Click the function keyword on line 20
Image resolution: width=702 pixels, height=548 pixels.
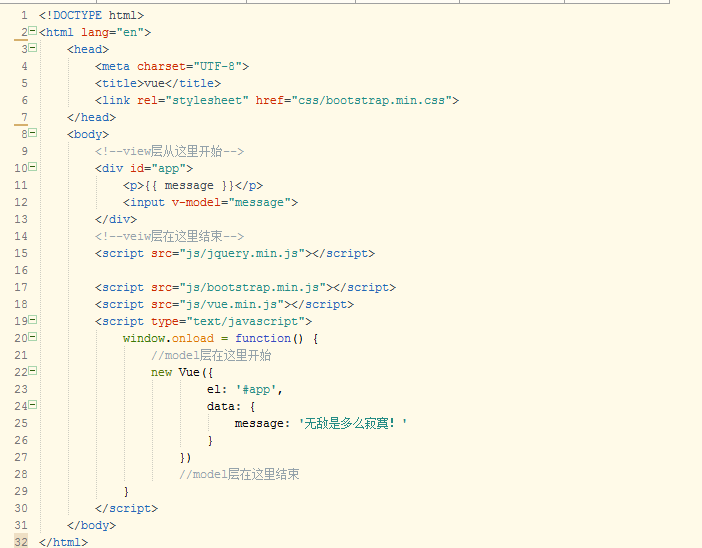(x=263, y=338)
